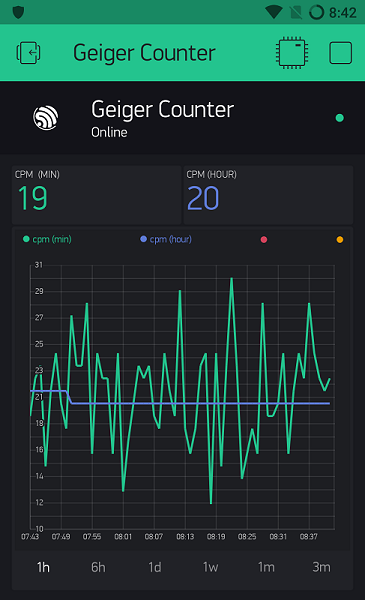This screenshot has height=600, width=365.
Task: Open the shield icon in status bar
Action: 18,12
